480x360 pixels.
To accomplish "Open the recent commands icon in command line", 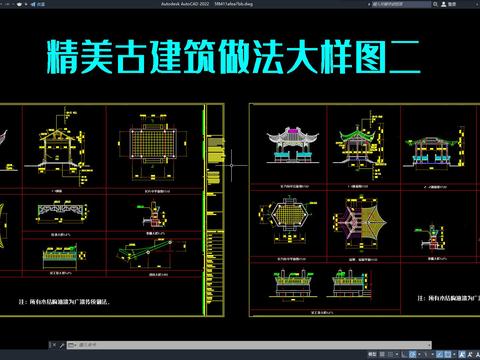I will coord(72,345).
